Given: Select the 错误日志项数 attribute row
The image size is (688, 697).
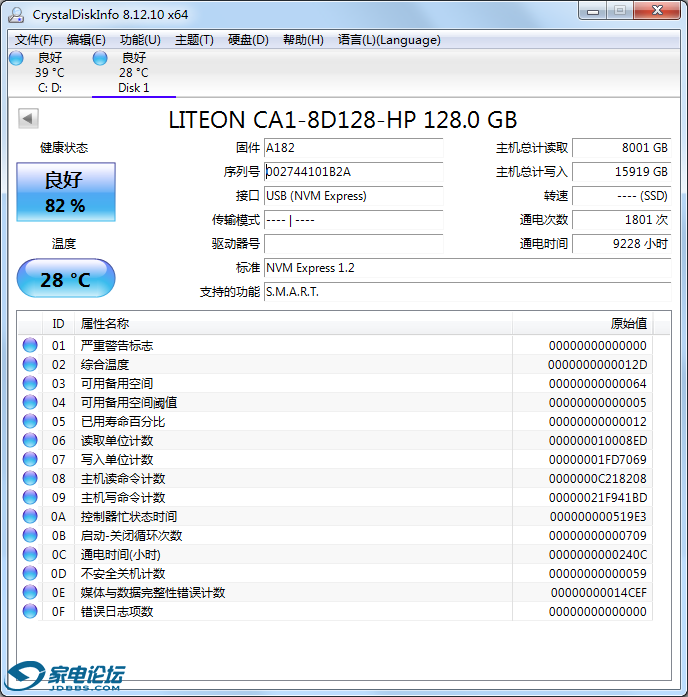Looking at the screenshot, I should (335, 612).
